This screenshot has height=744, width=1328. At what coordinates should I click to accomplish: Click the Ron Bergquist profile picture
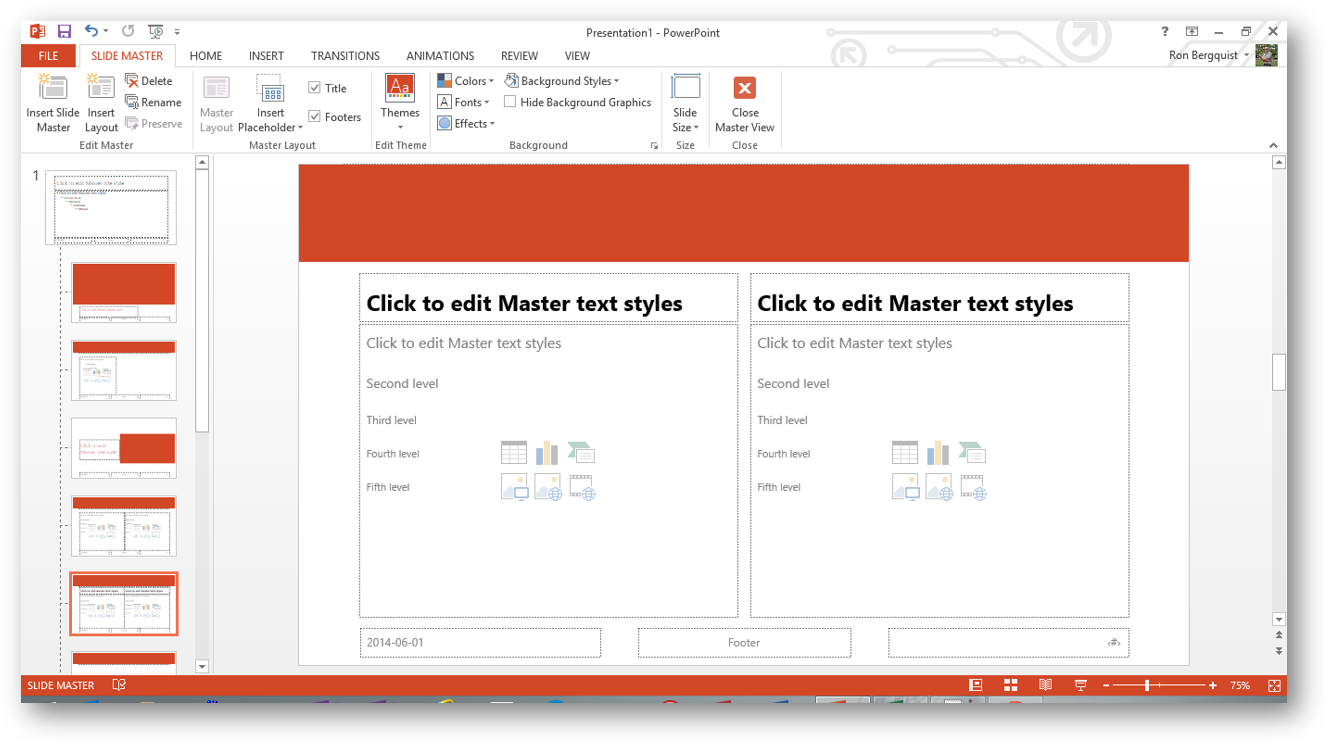pos(1266,55)
